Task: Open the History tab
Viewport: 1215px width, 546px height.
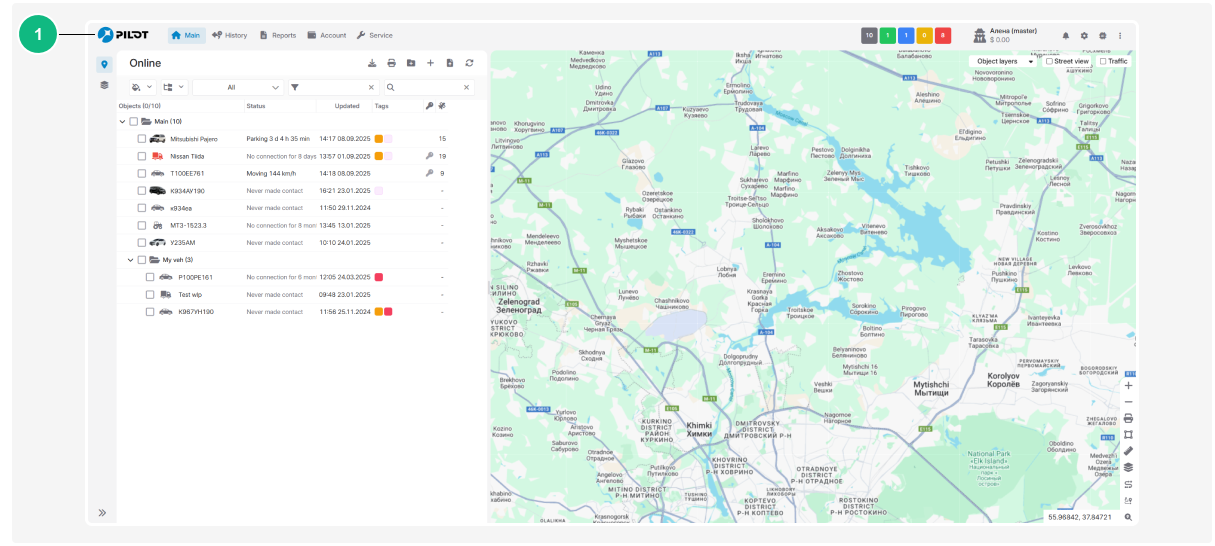Action: 229,35
